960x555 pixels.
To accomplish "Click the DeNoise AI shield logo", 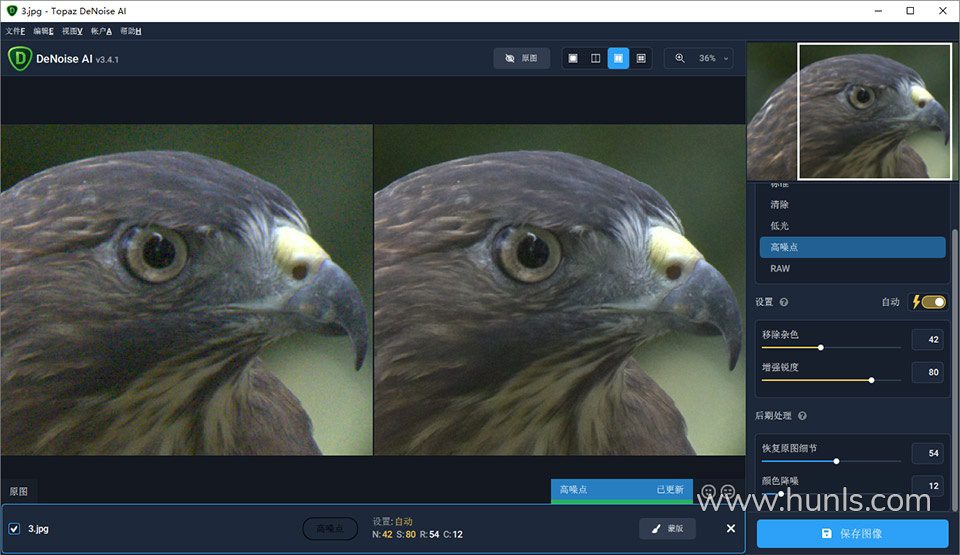I will coord(20,58).
